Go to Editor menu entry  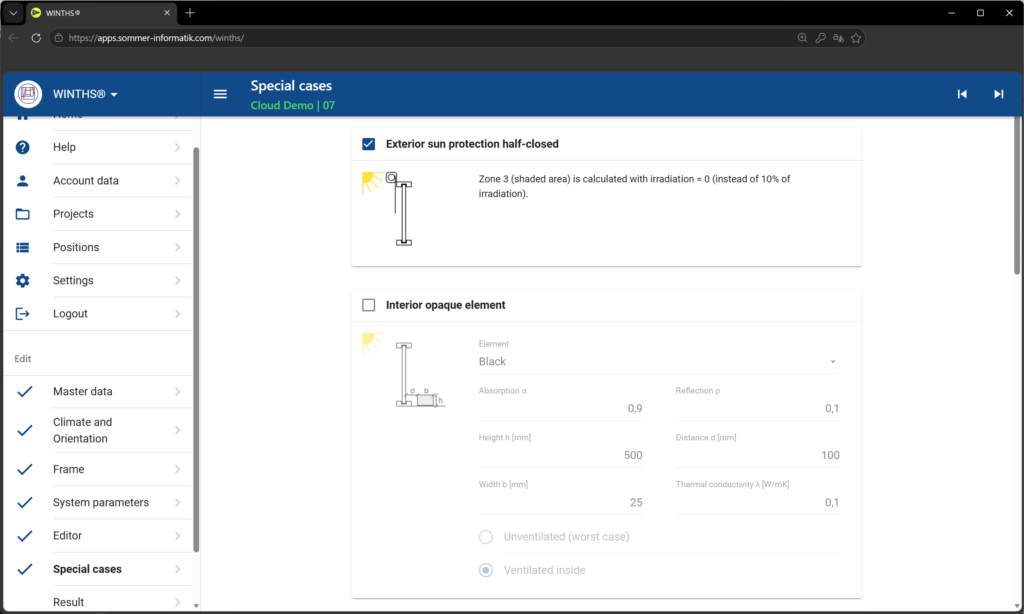[98, 536]
